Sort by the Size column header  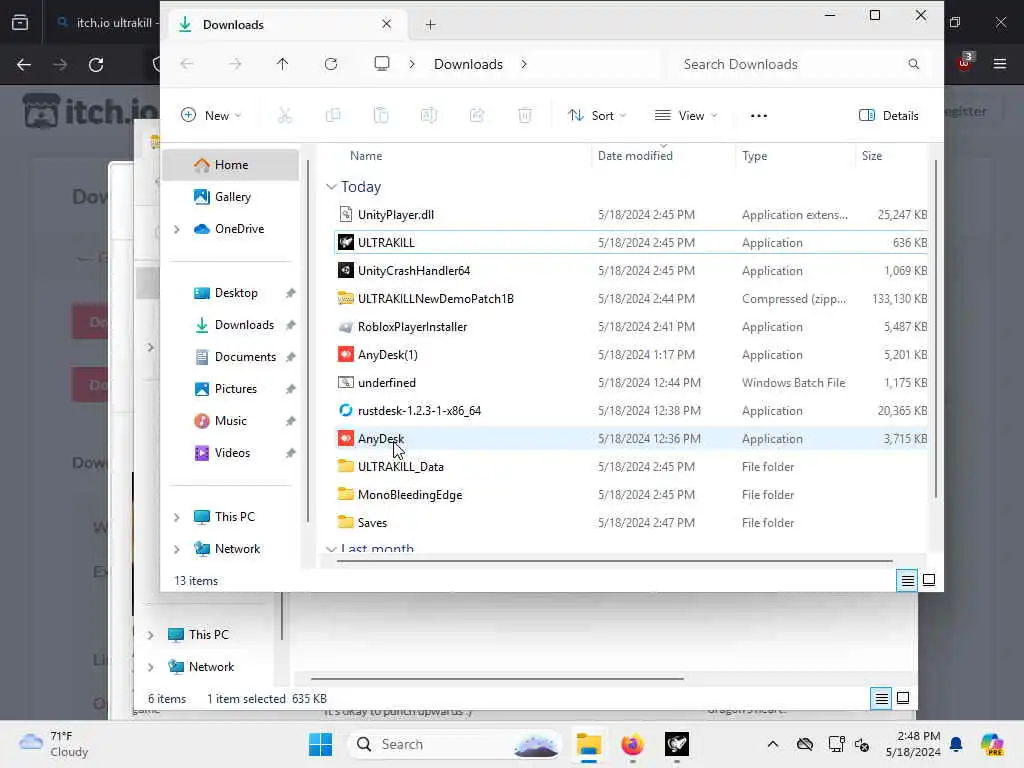pos(872,155)
